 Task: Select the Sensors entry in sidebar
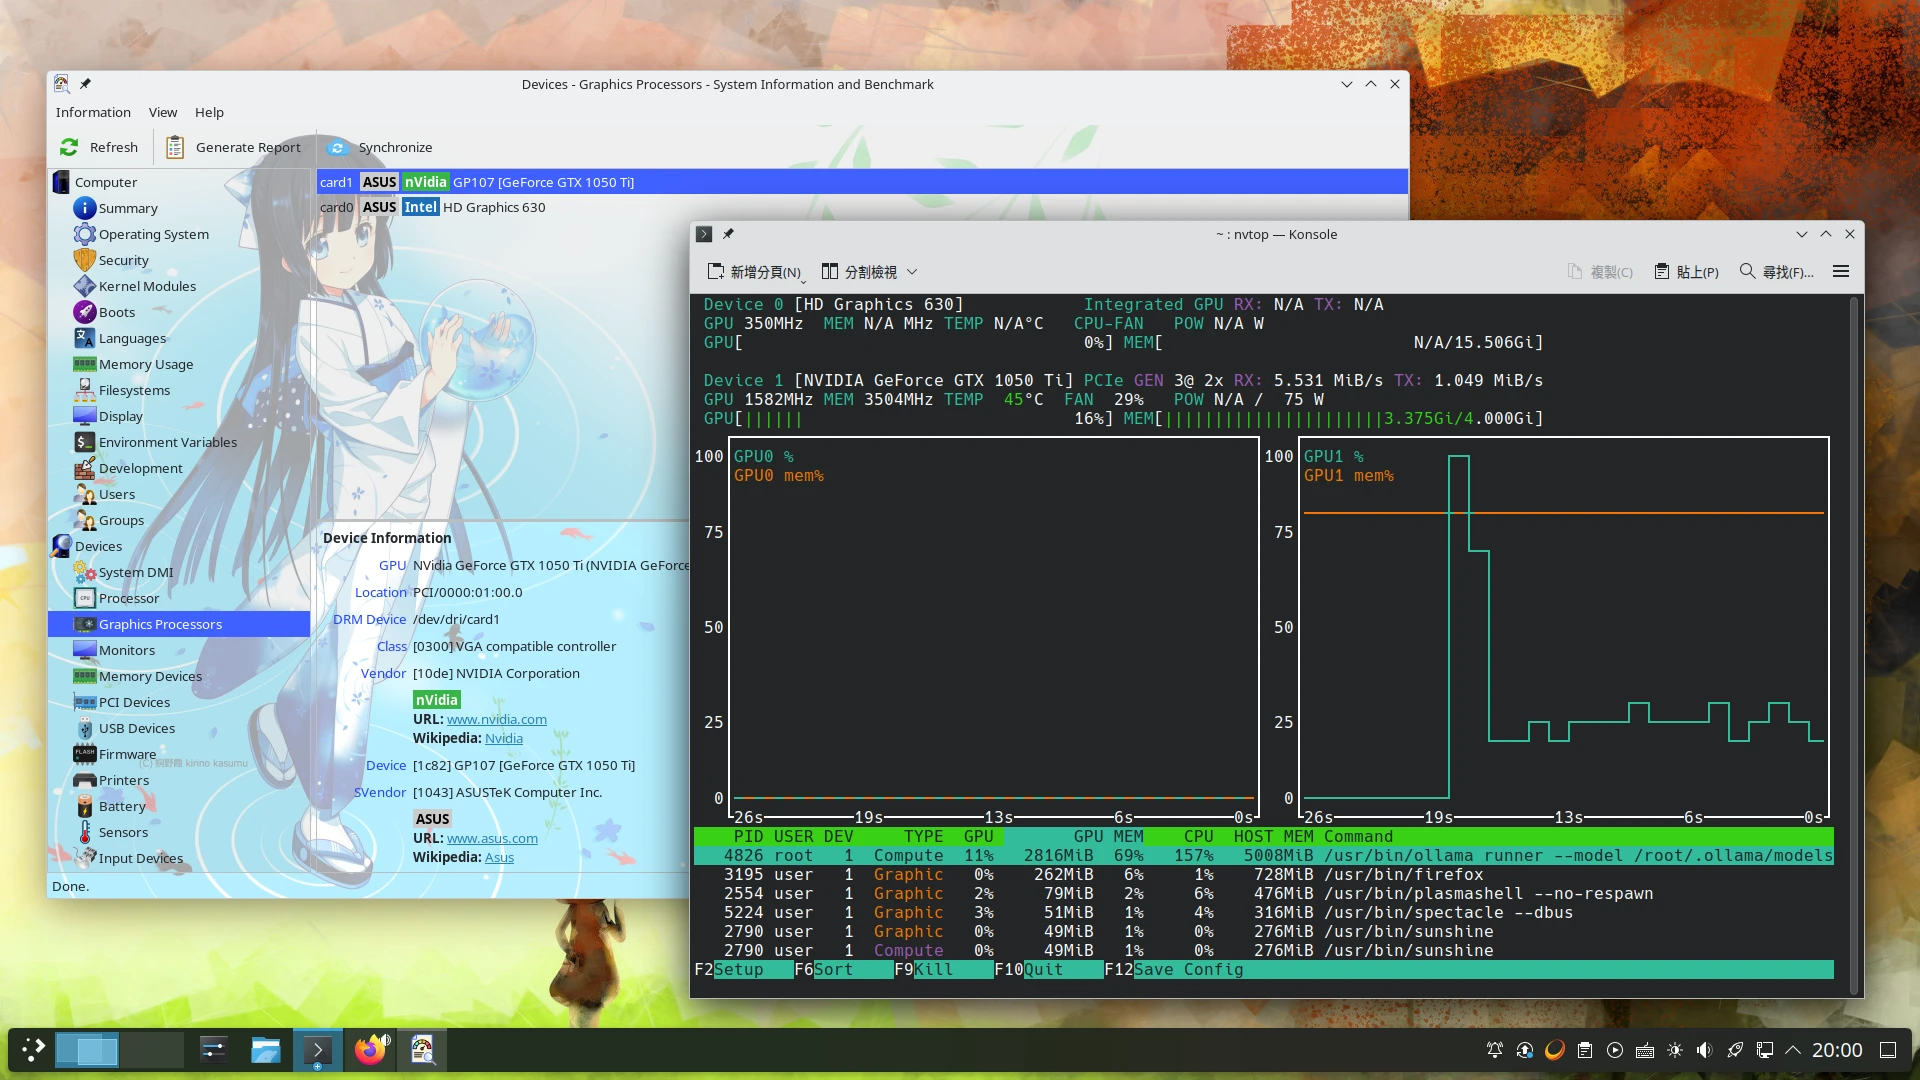123,832
